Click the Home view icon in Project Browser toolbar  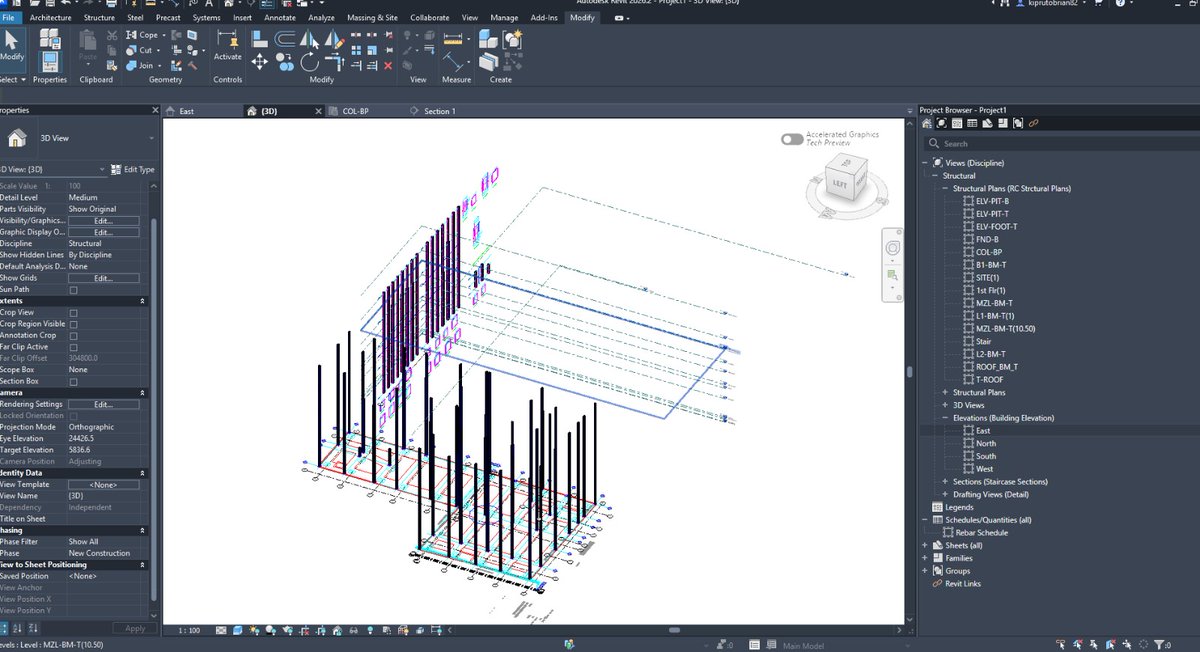tap(926, 123)
